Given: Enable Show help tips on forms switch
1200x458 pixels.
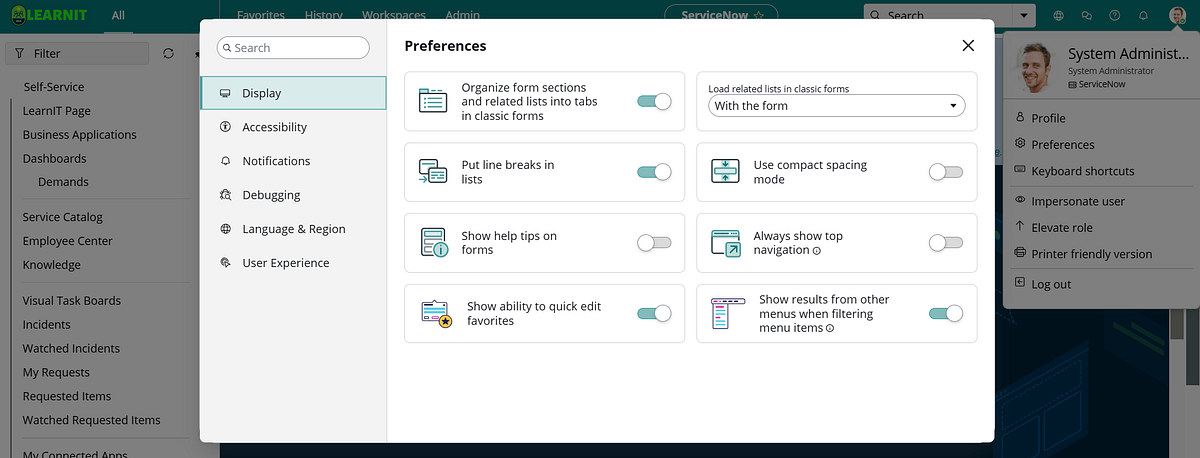Looking at the screenshot, I should (x=654, y=243).
